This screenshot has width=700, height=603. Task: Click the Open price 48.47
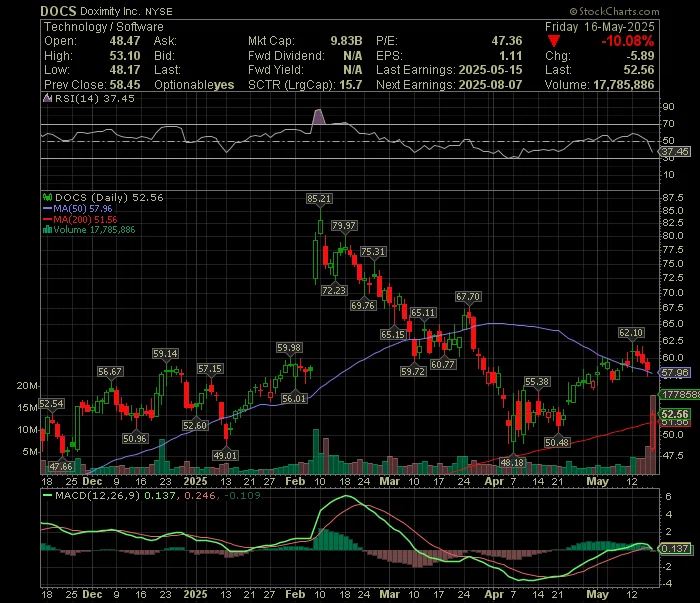point(125,41)
